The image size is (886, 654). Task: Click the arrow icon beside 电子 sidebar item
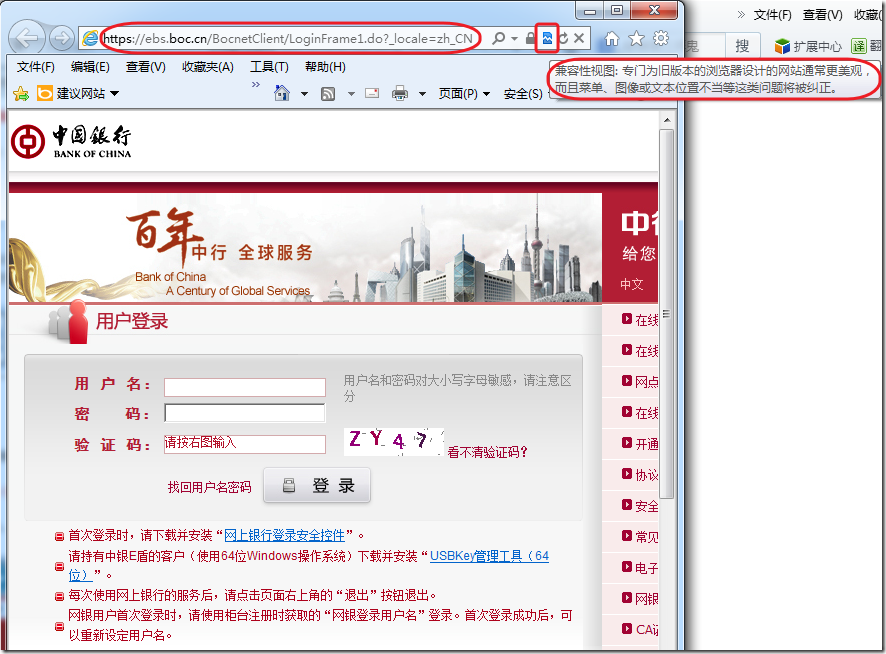tap(626, 566)
